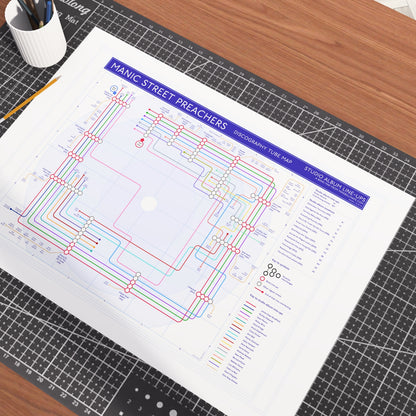Click the red roundel marker on the map
The width and height of the screenshot is (416, 416).
139,144
